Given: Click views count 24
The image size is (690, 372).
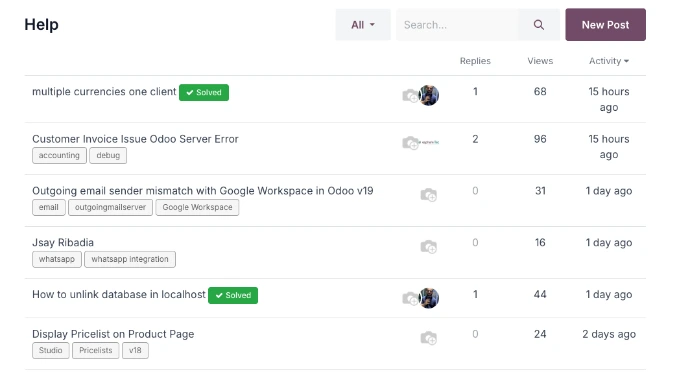Looking at the screenshot, I should pyautogui.click(x=540, y=334).
